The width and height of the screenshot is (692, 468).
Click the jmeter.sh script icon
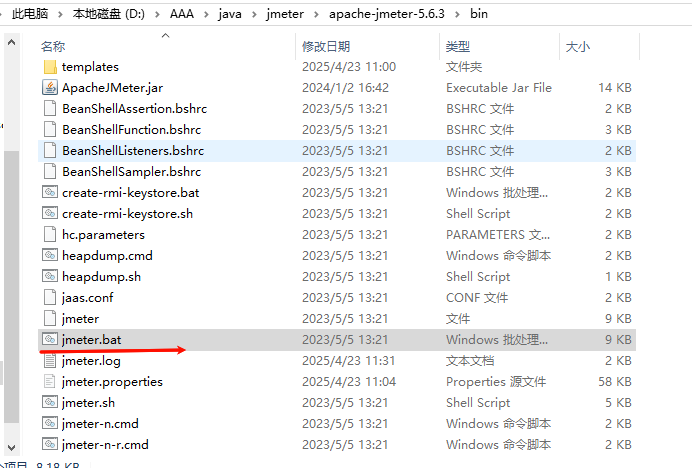pos(50,402)
